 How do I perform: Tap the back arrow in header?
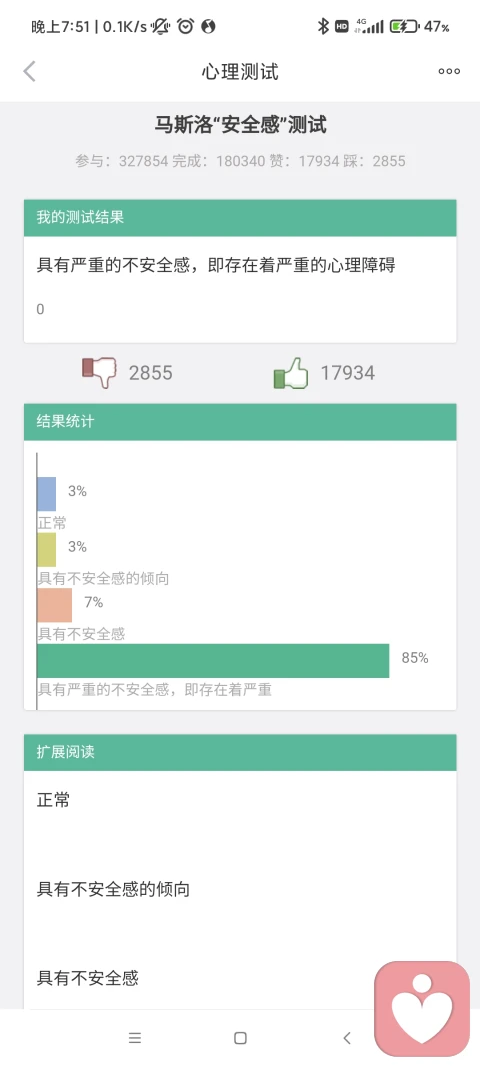pos(29,71)
